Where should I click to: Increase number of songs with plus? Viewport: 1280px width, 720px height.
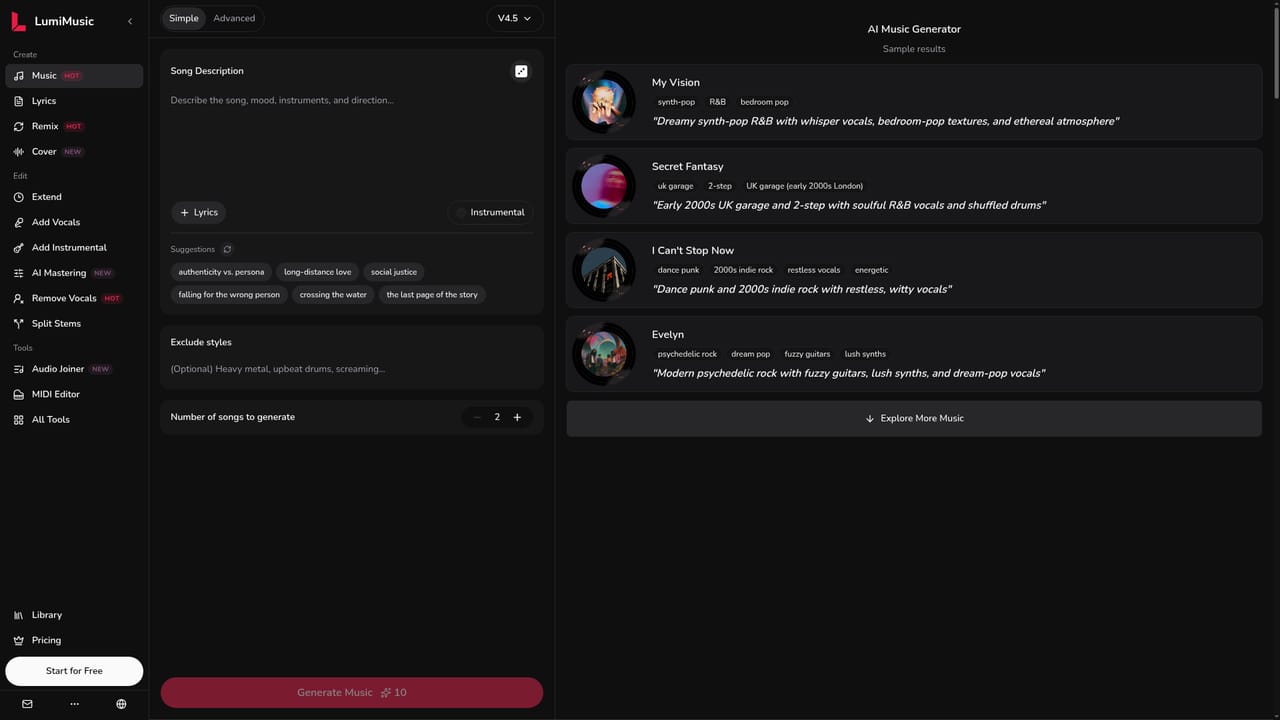[517, 417]
